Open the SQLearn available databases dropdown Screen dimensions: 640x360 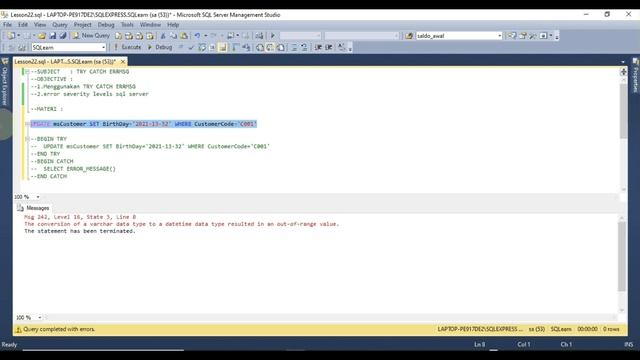coord(103,48)
